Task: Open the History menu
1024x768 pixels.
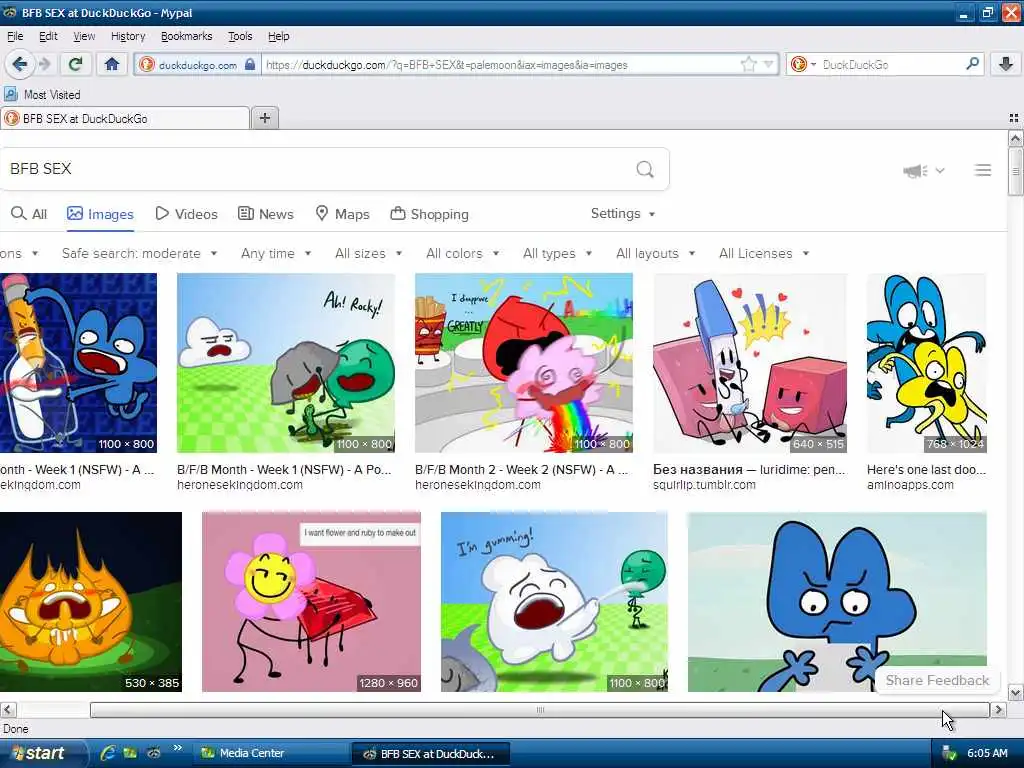Action: coord(127,36)
